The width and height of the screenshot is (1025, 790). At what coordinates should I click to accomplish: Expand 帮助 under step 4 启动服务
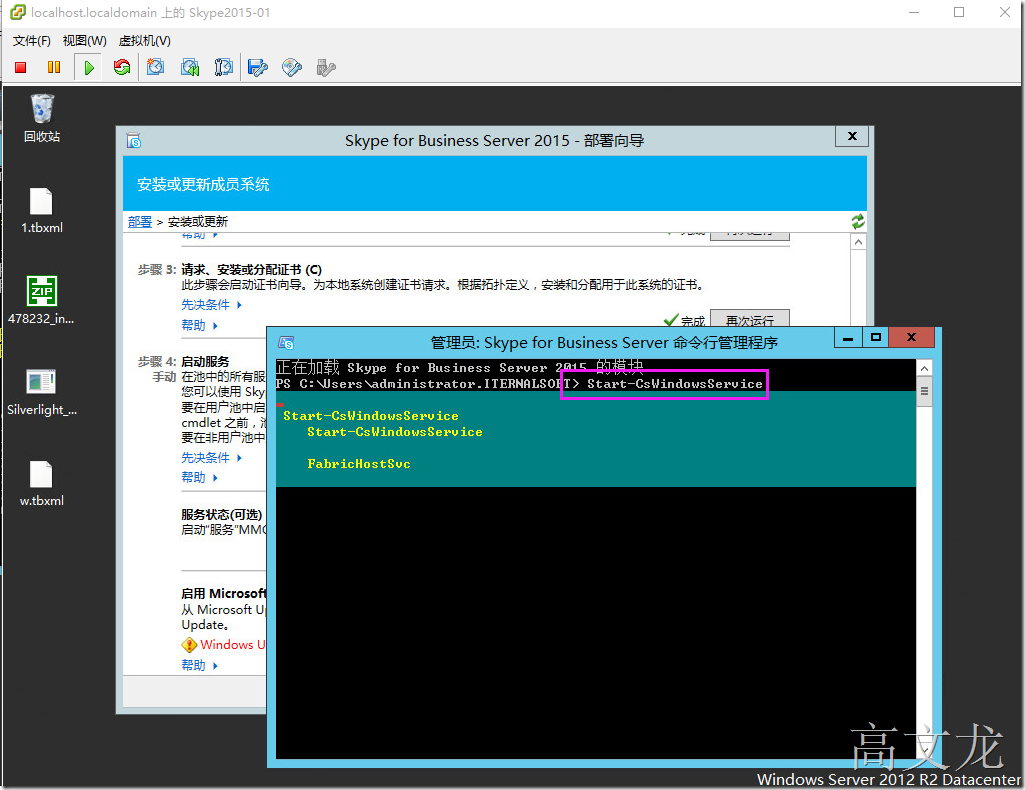click(199, 477)
